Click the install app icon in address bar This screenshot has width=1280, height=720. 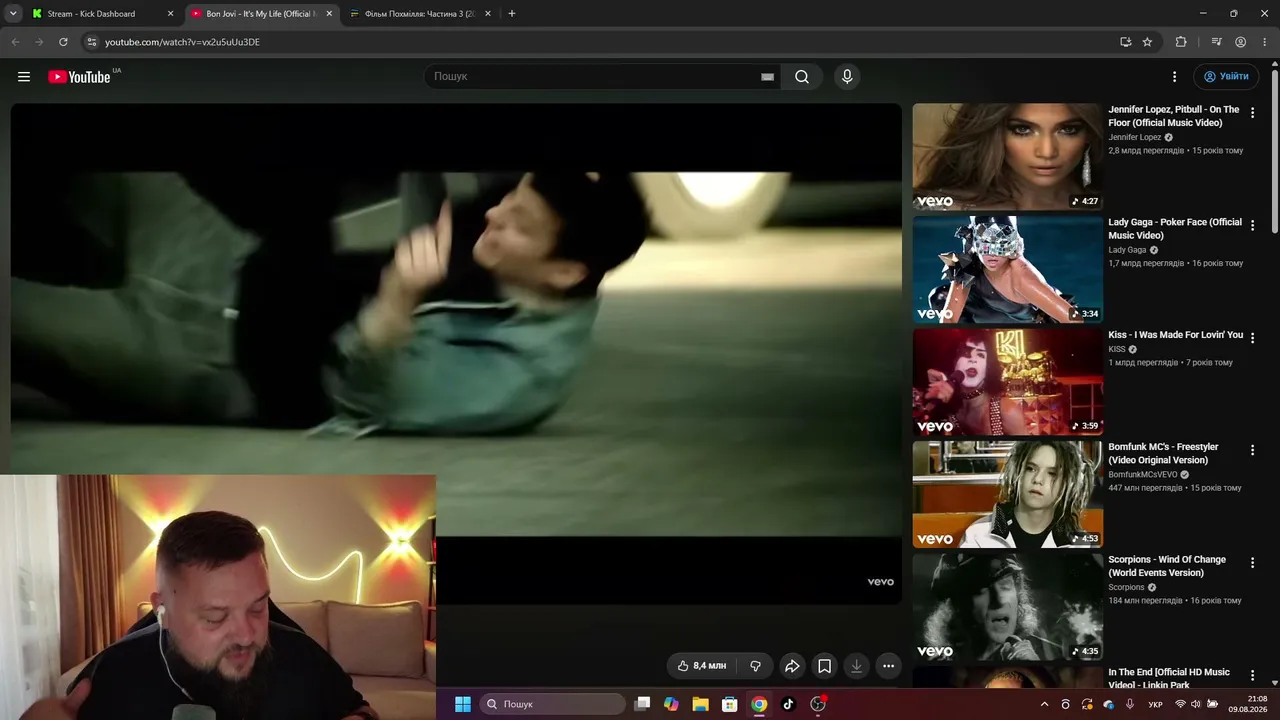pyautogui.click(x=1125, y=42)
